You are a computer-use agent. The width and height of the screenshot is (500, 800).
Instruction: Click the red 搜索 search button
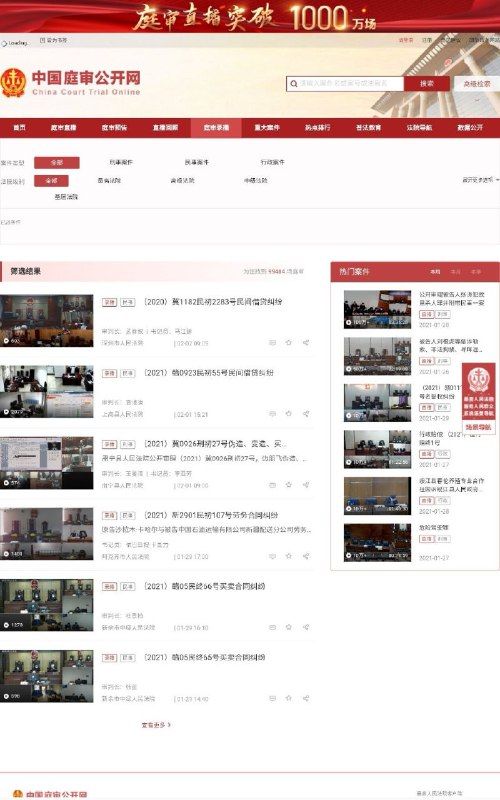click(427, 84)
